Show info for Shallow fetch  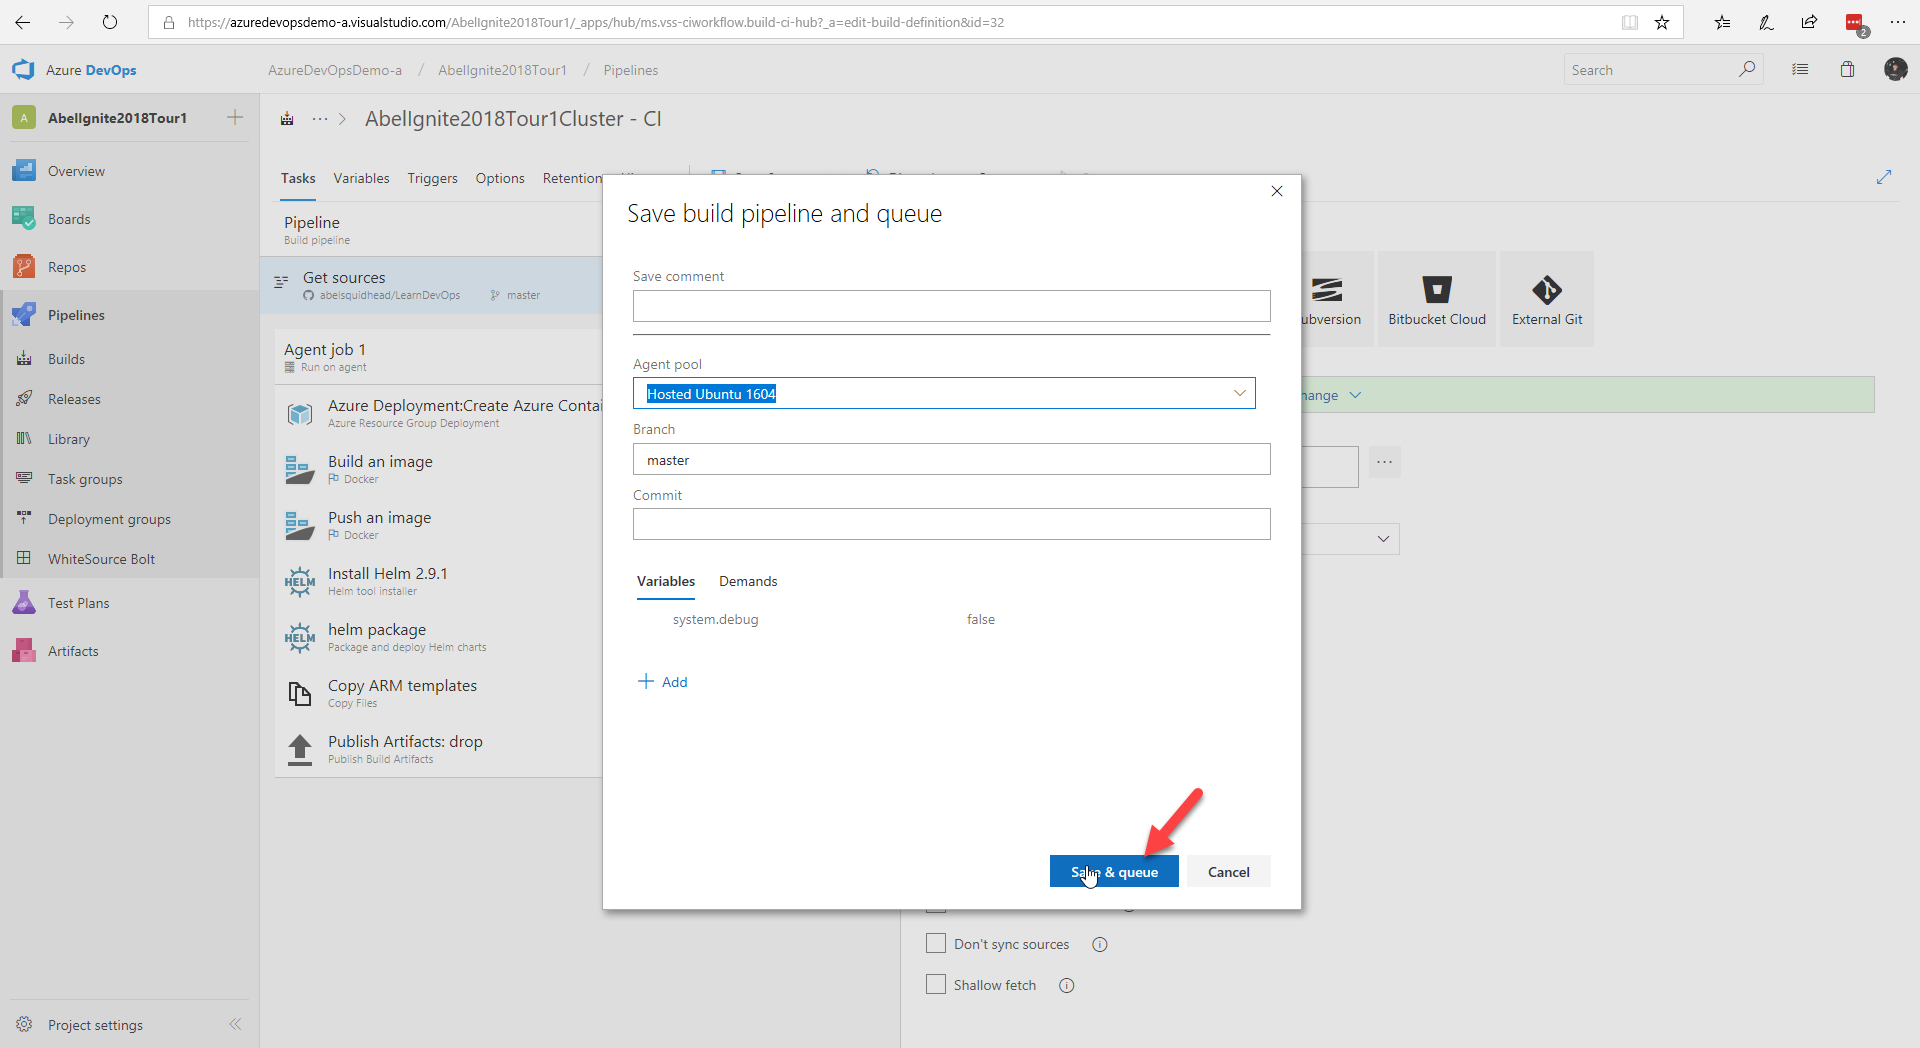[x=1067, y=985]
